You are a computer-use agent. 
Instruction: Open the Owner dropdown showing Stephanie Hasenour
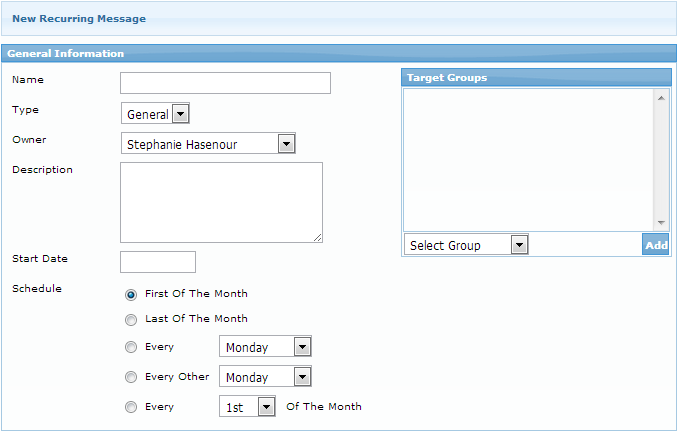coord(208,144)
